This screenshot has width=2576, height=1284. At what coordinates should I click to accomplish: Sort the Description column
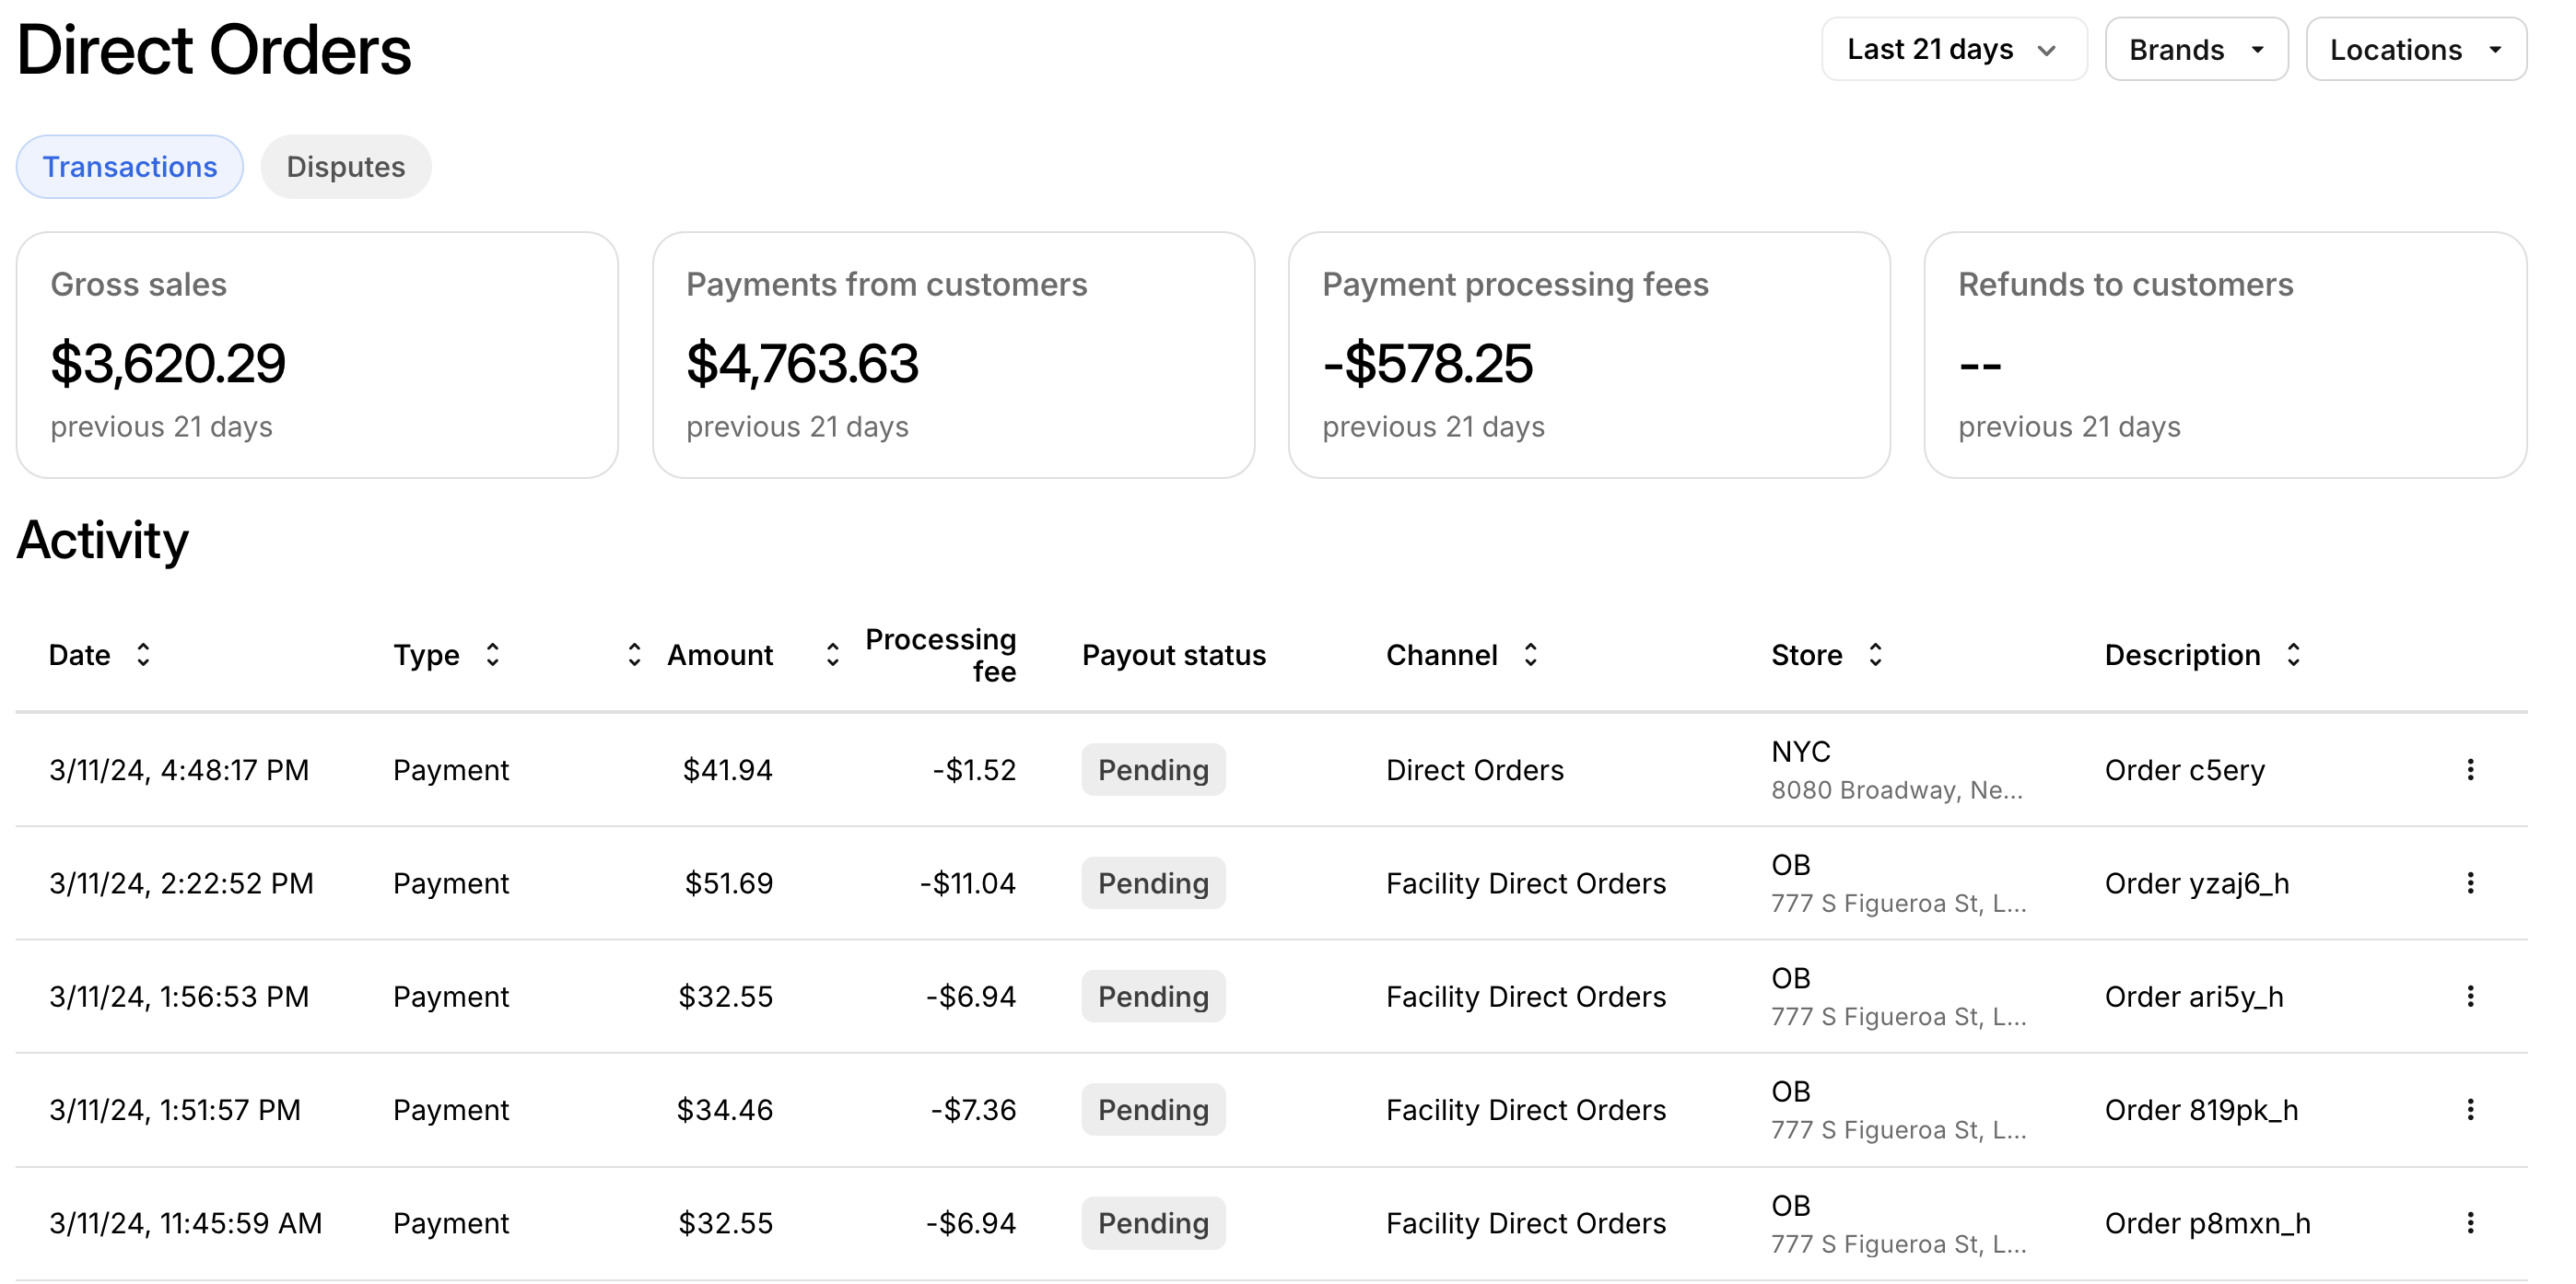(2293, 655)
